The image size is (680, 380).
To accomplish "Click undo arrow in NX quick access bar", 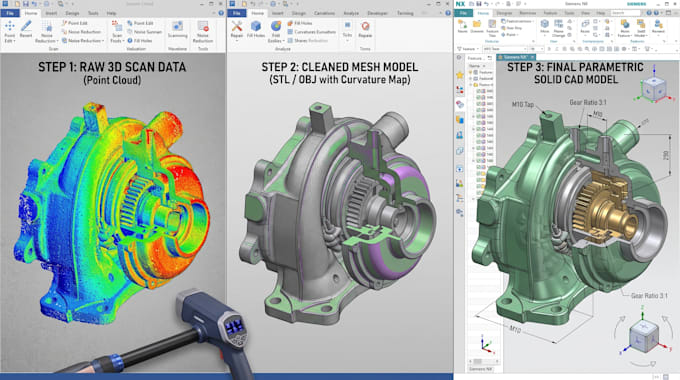I will click(x=486, y=4).
